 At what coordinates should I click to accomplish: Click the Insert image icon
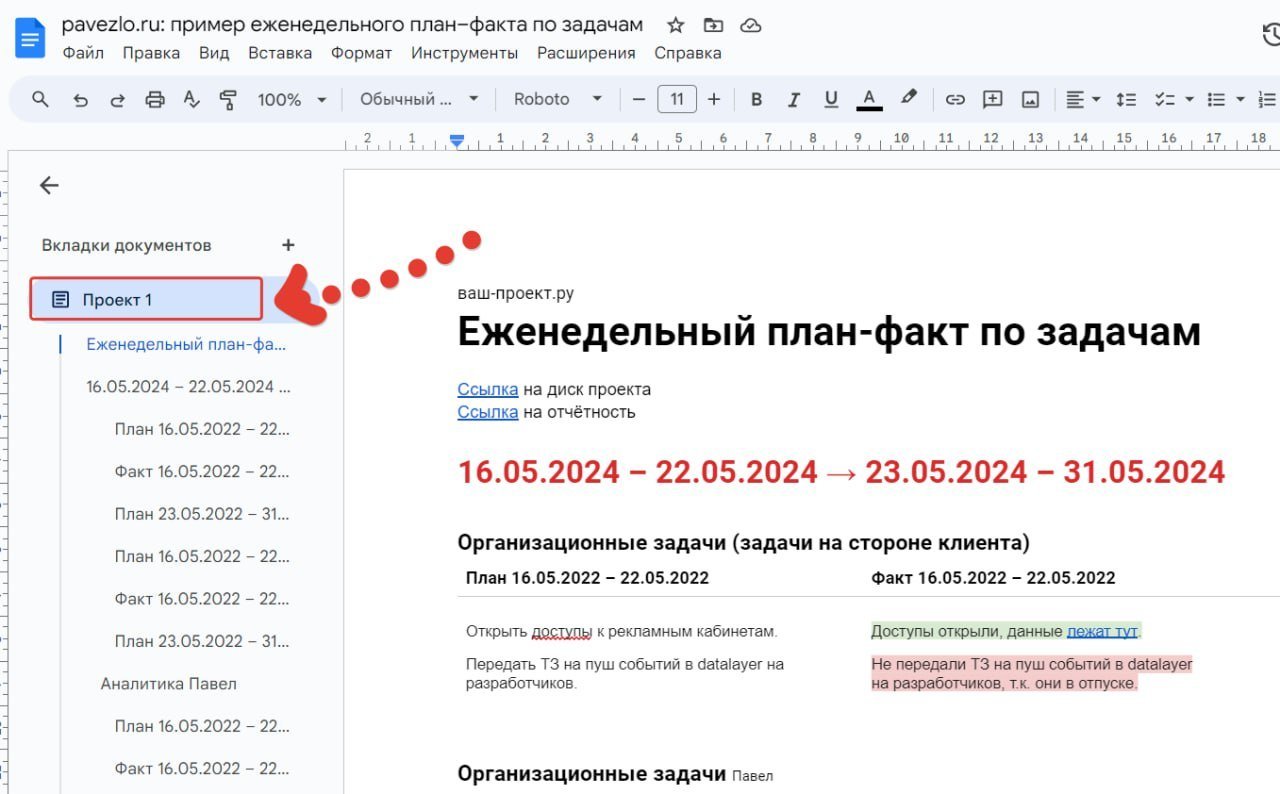1030,99
